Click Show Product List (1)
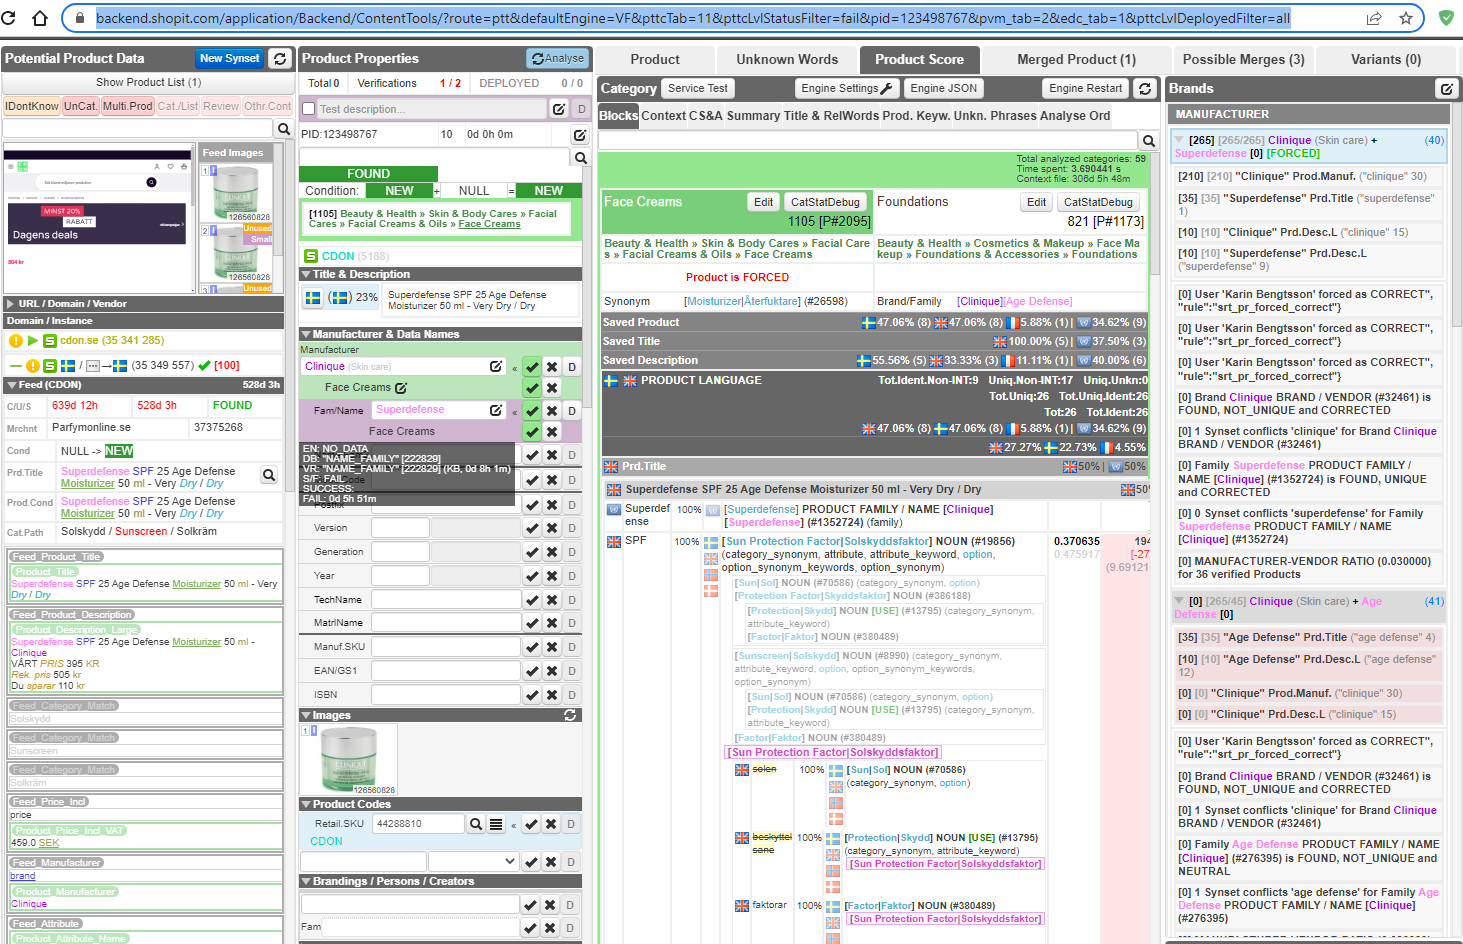This screenshot has width=1463, height=944. pos(148,82)
